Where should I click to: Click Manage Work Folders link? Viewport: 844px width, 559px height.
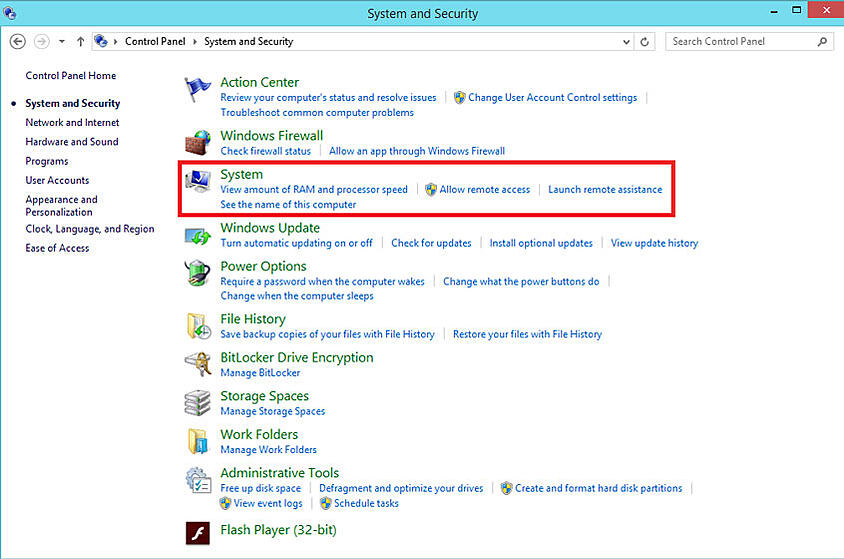coord(268,450)
